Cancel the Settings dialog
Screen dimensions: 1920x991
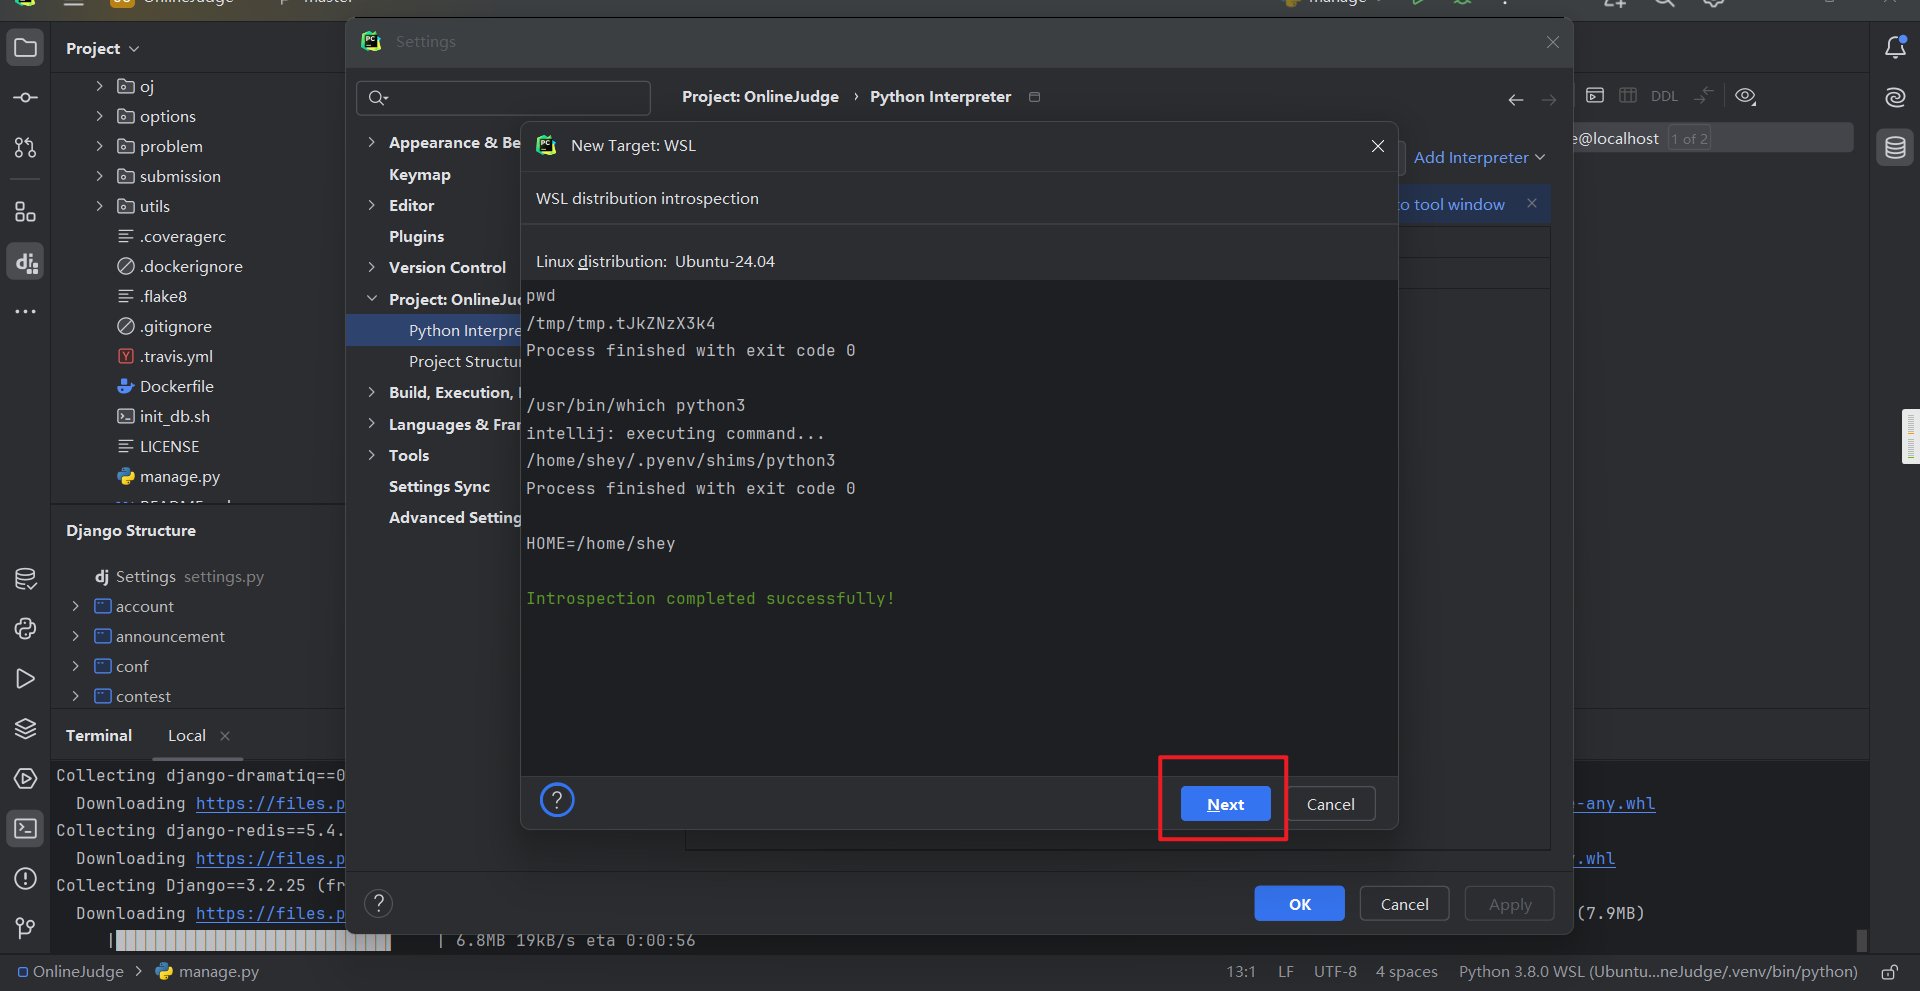(x=1404, y=904)
